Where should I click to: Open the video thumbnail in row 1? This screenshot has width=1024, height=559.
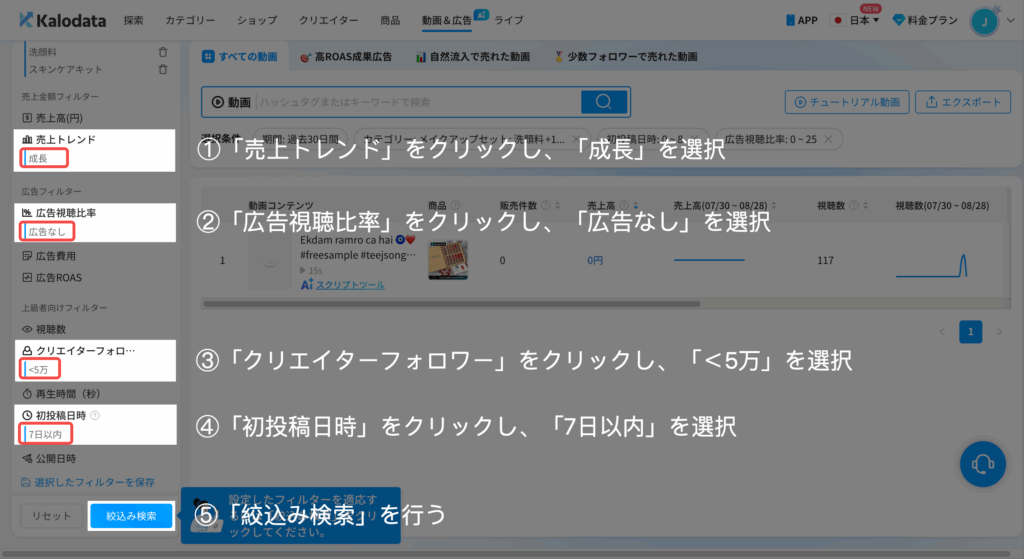point(270,261)
